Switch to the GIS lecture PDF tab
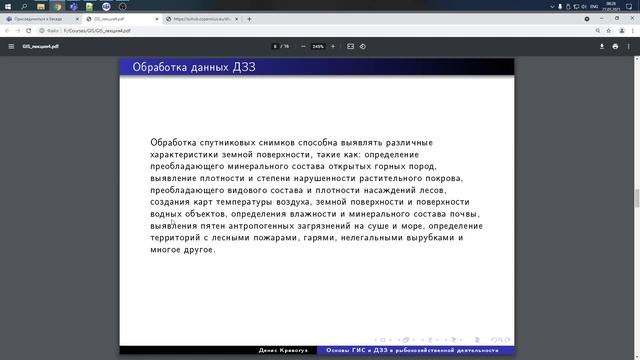Image resolution: width=640 pixels, height=360 pixels. 121,19
